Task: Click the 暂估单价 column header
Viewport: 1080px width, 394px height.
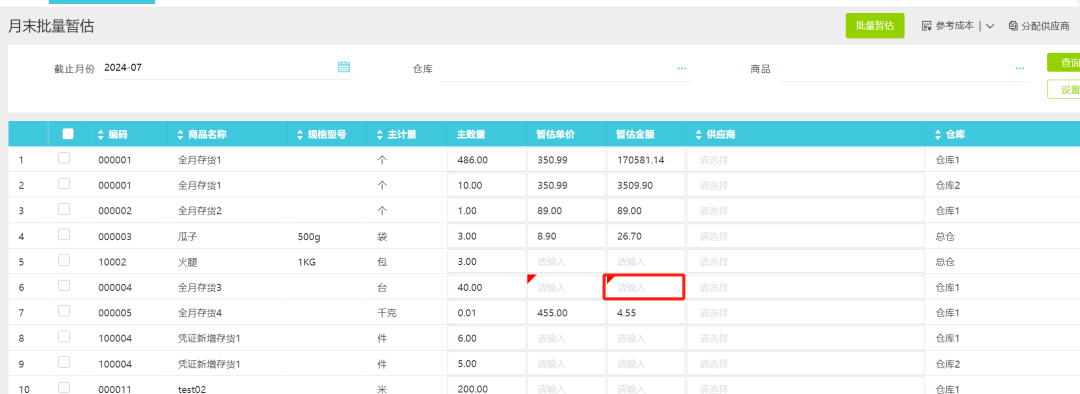Action: pos(555,134)
